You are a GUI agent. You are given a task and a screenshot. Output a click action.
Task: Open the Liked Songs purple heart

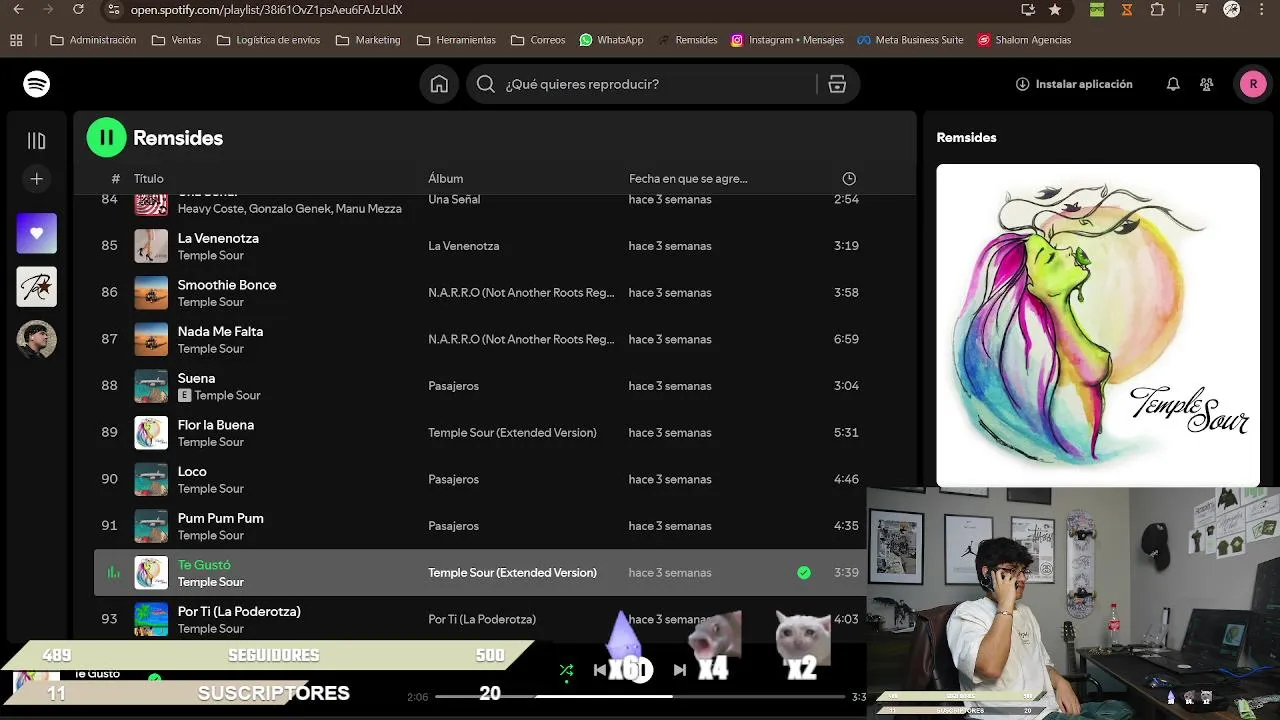pos(37,233)
